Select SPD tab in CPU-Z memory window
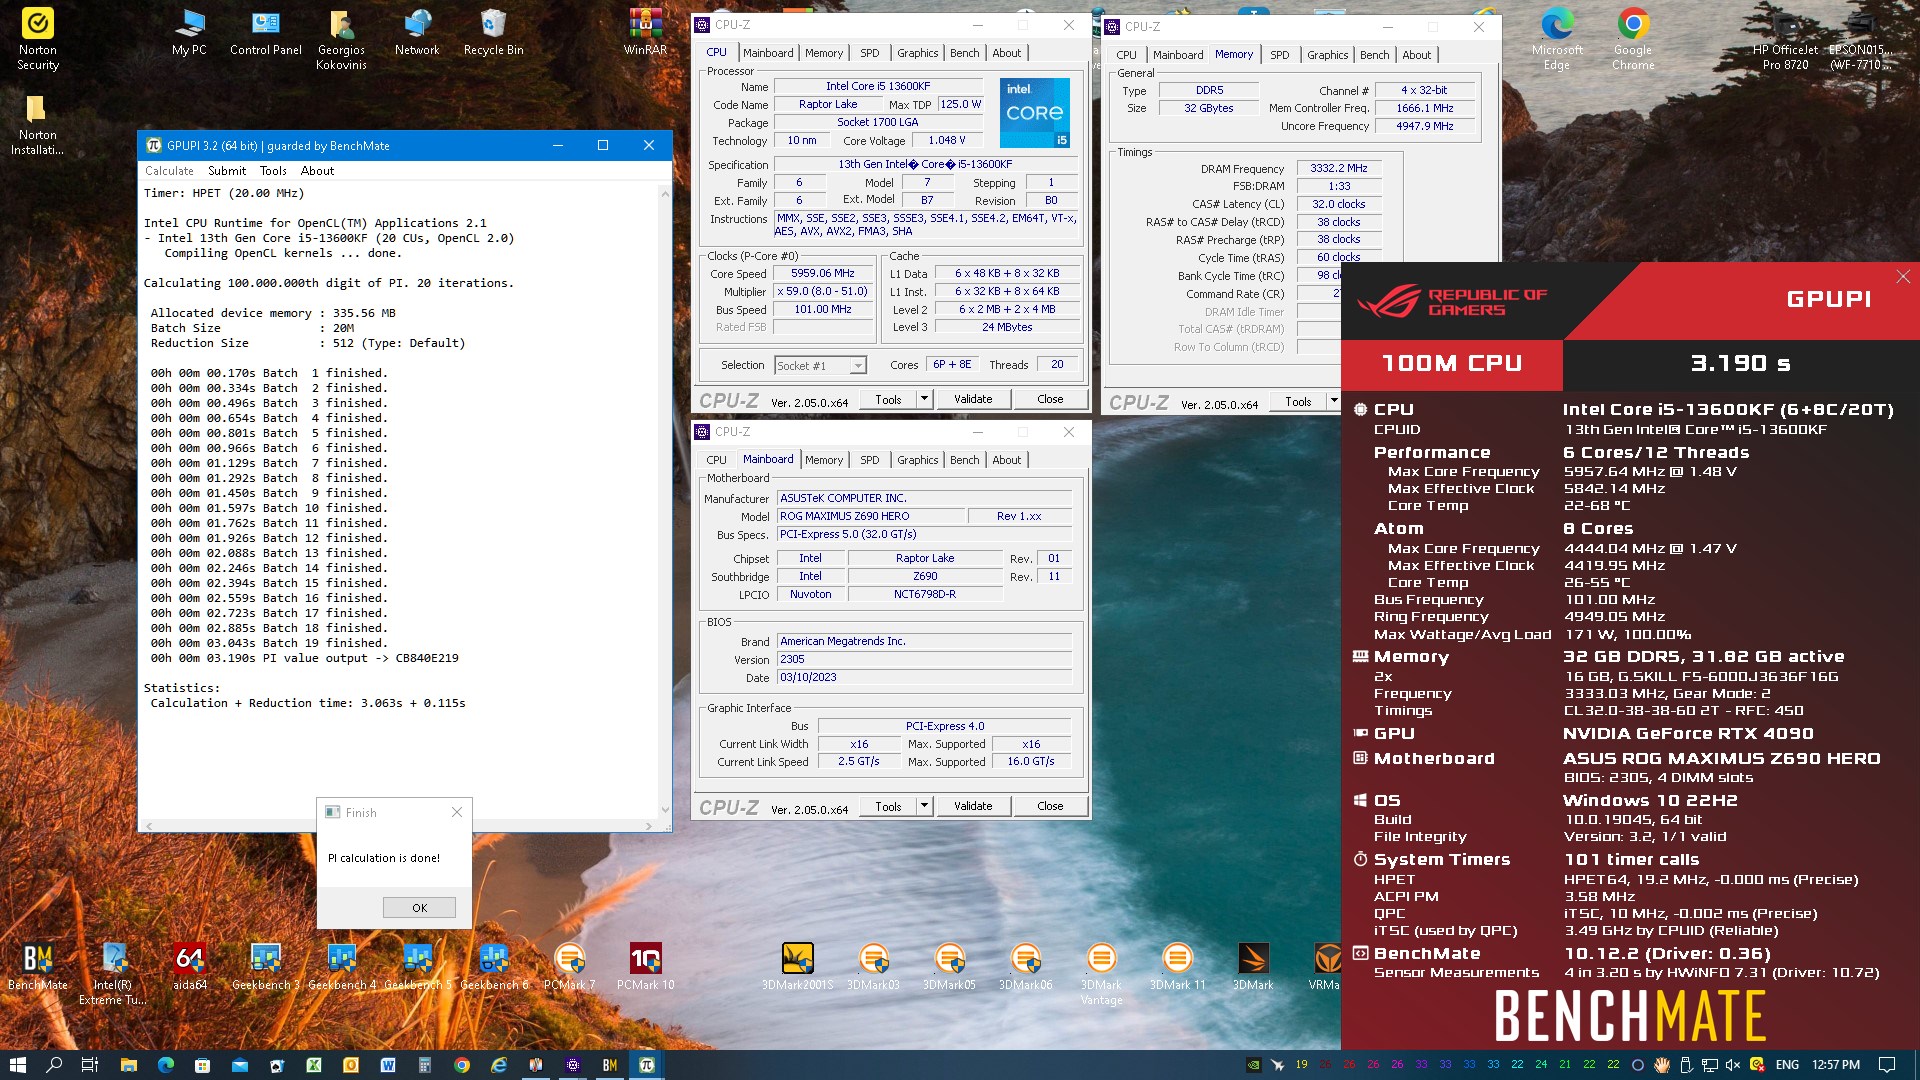This screenshot has height=1080, width=1920. click(1280, 55)
